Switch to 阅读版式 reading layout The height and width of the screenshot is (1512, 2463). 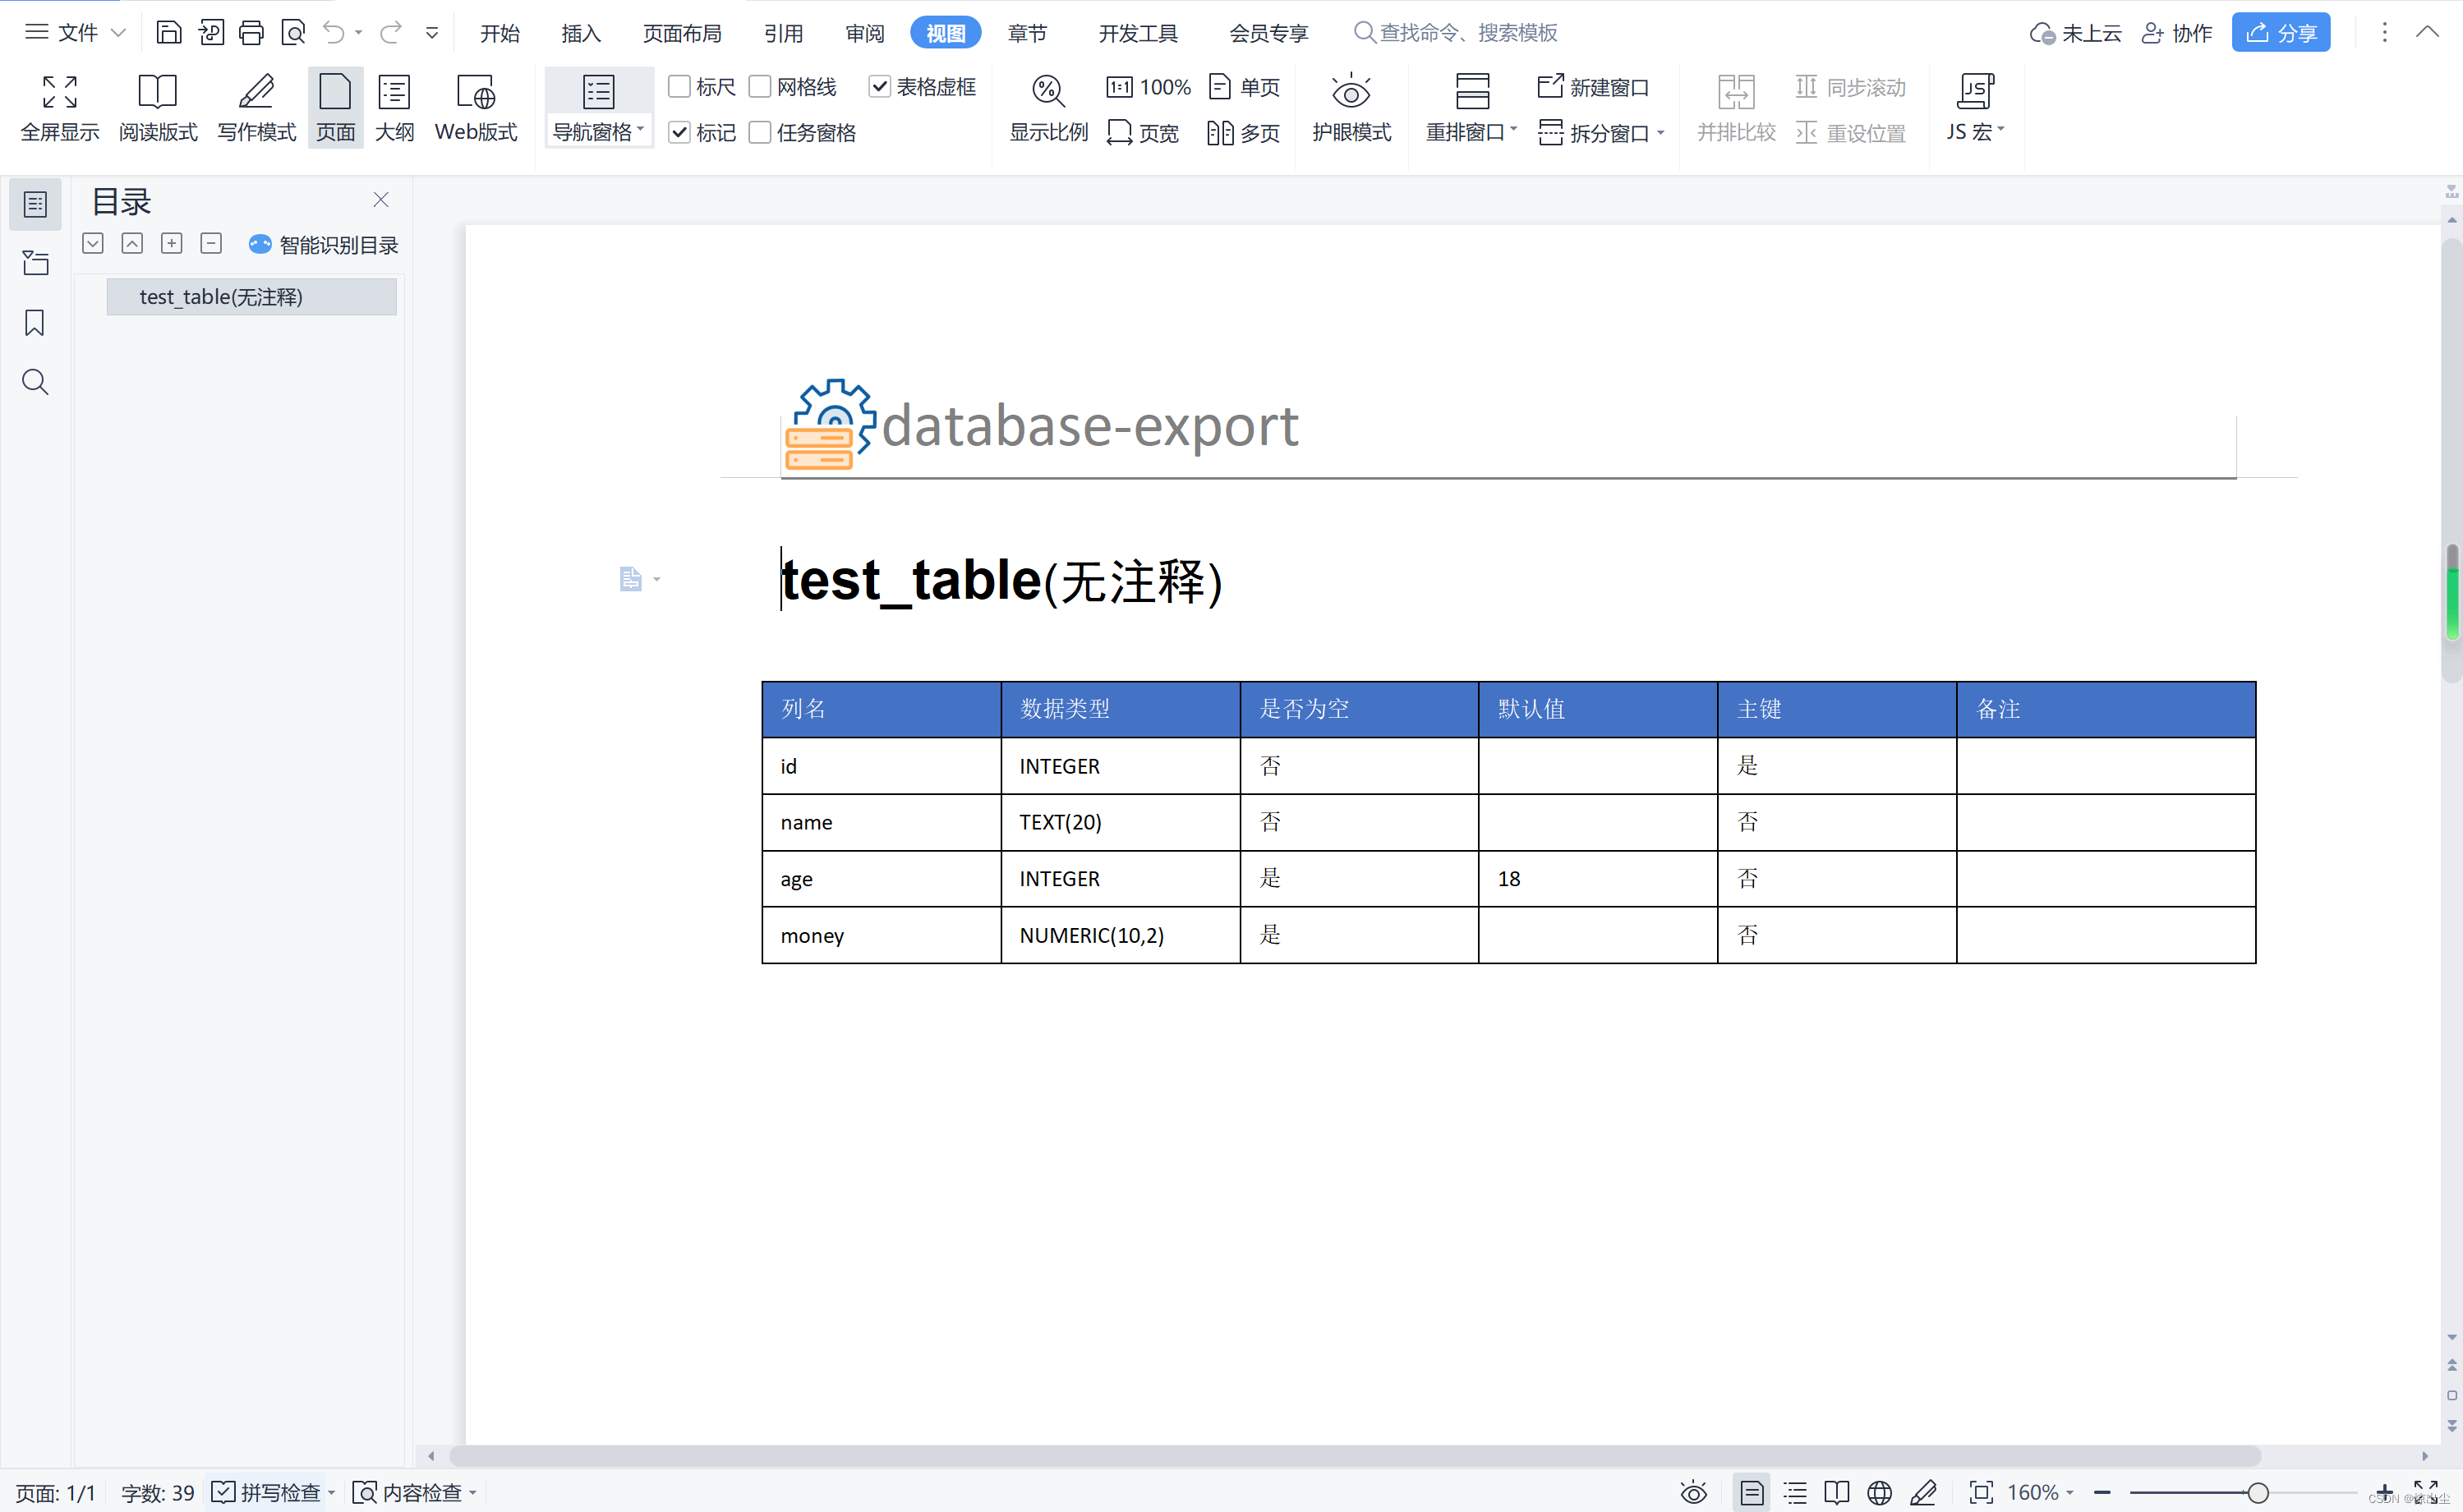157,105
